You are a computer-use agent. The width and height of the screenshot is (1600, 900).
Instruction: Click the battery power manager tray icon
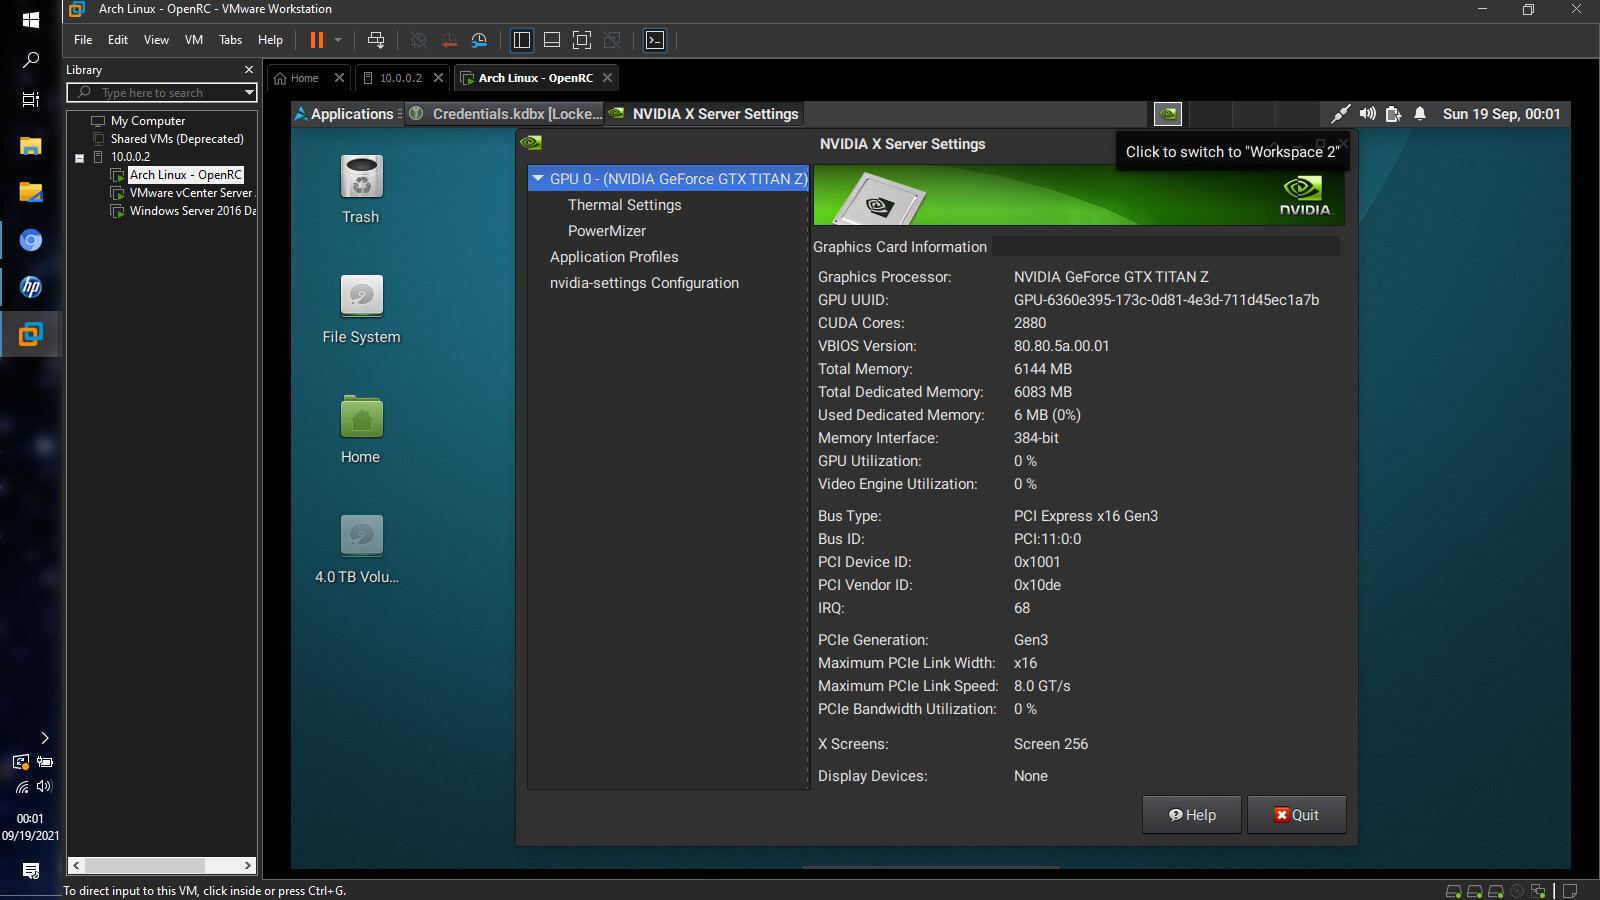tap(1393, 114)
